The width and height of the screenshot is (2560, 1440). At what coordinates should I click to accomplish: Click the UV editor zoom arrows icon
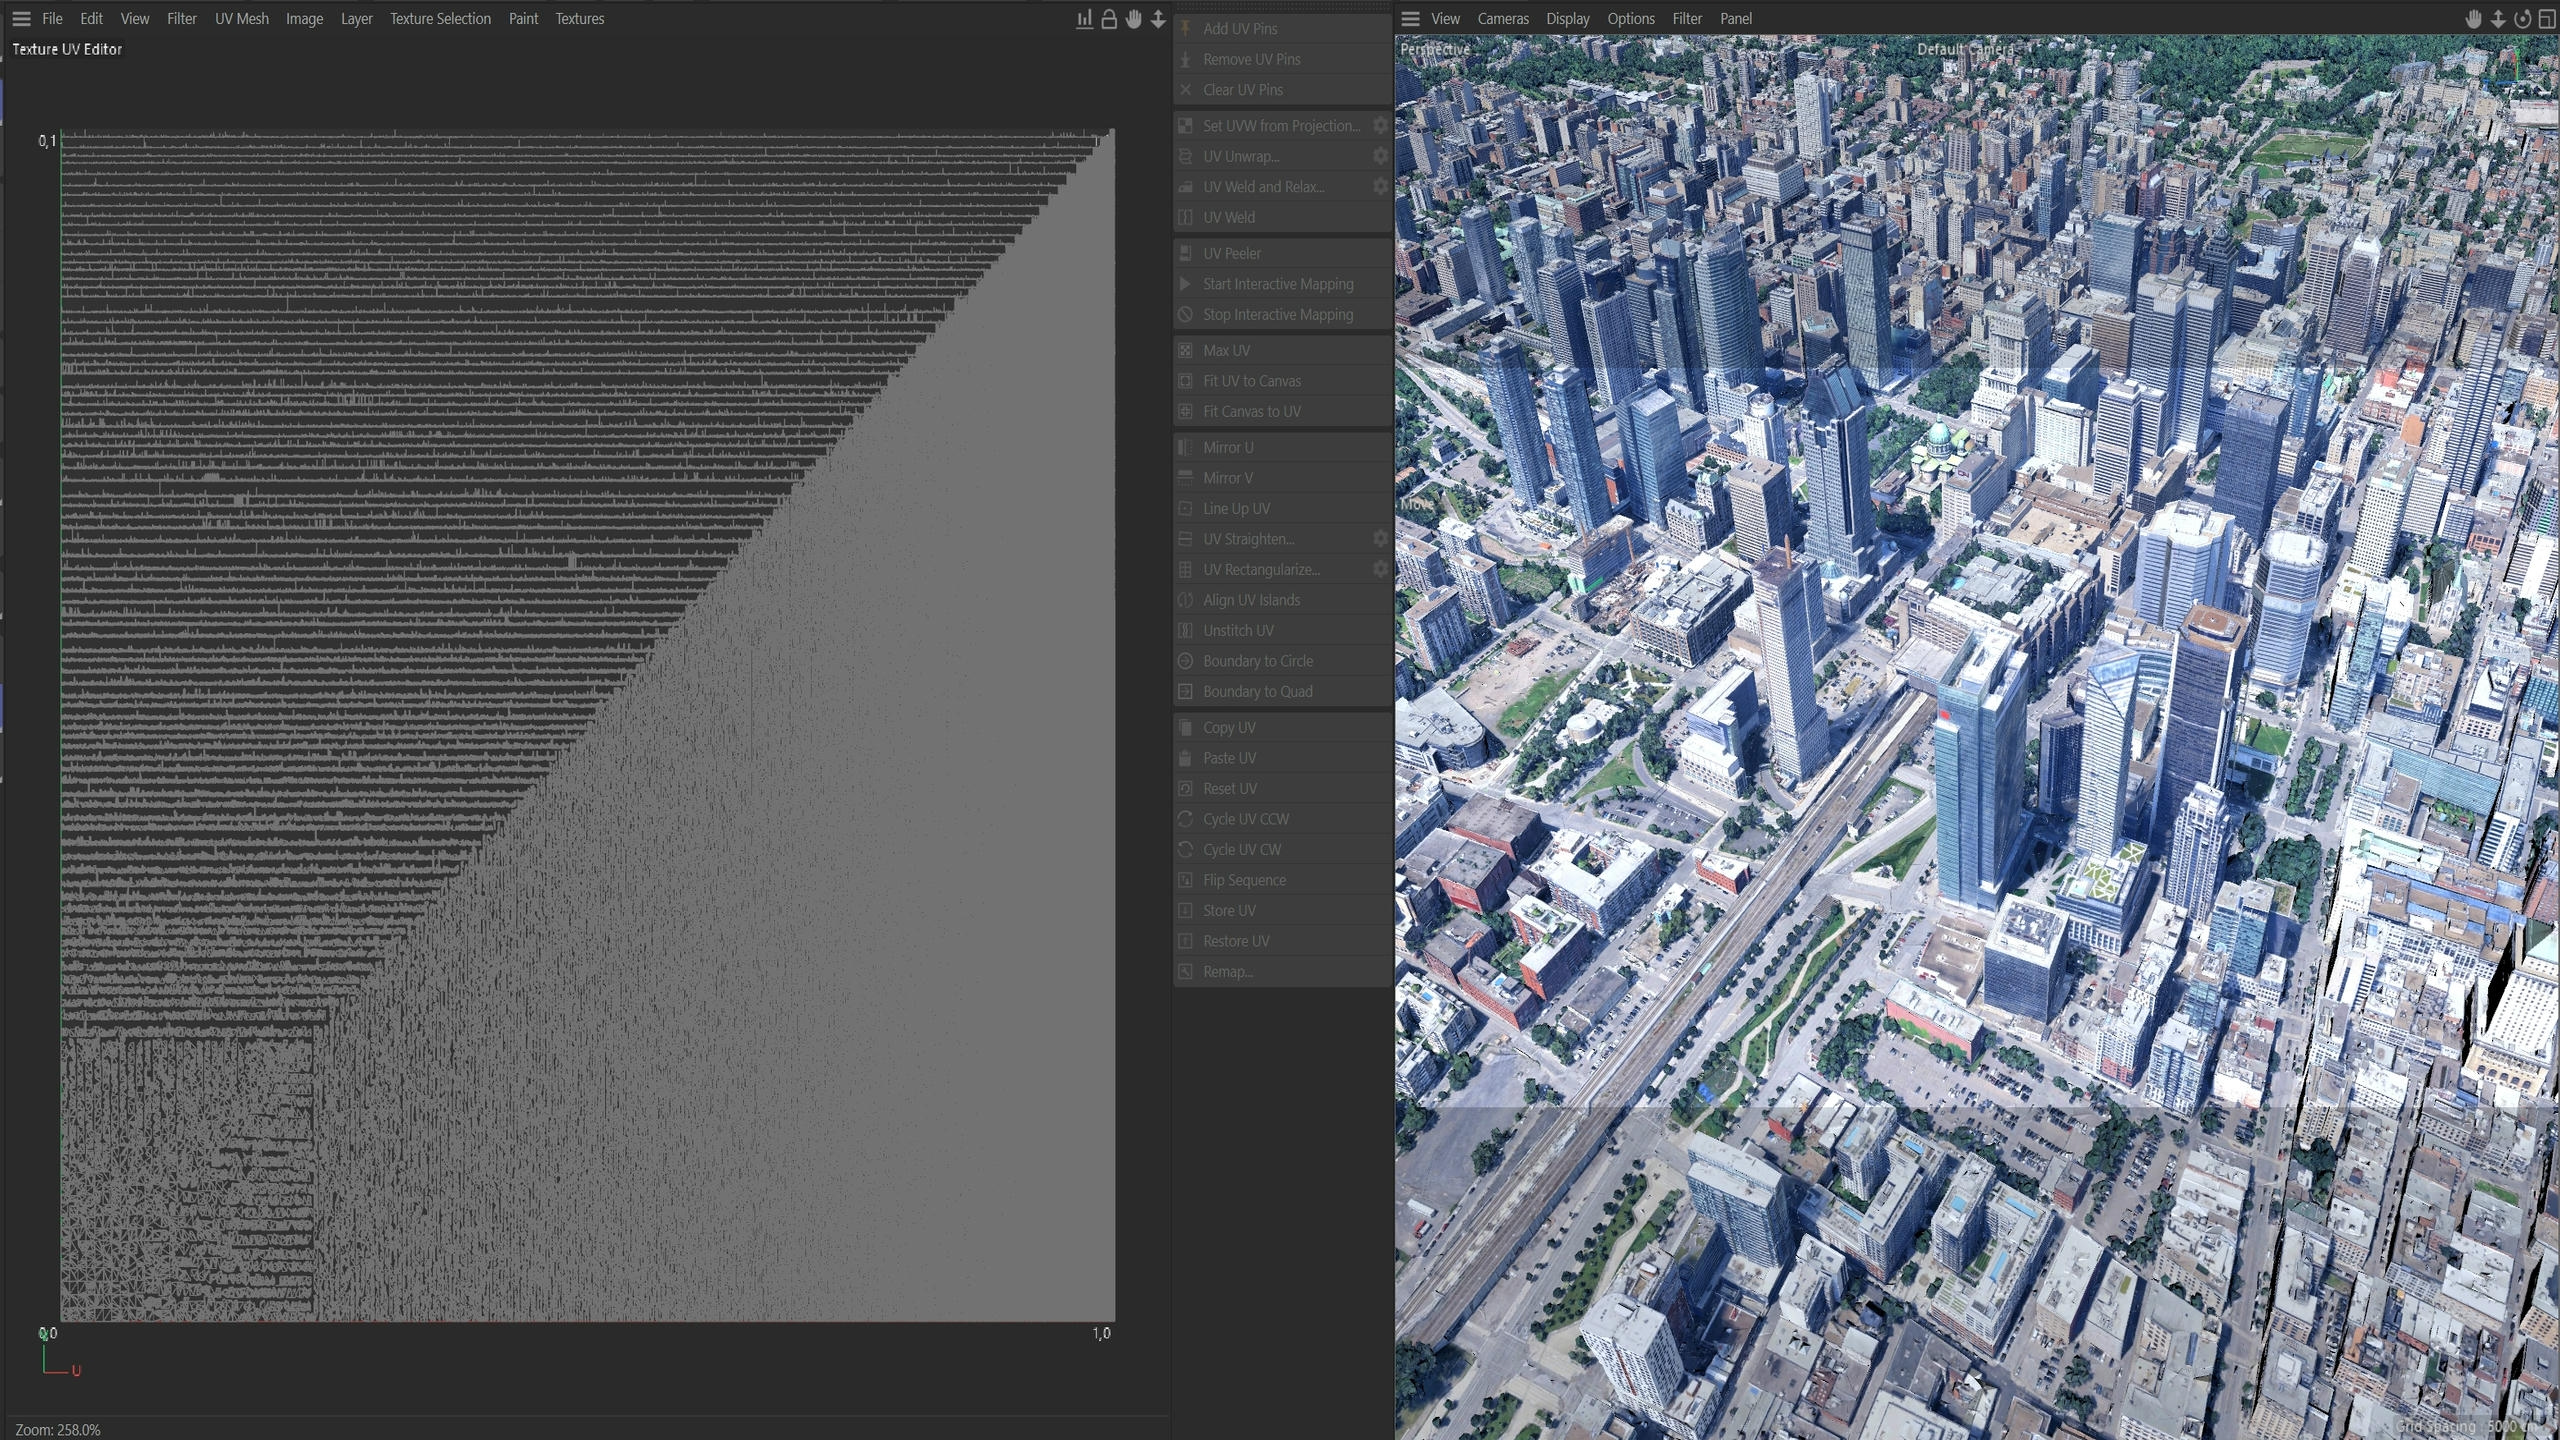pos(1158,19)
